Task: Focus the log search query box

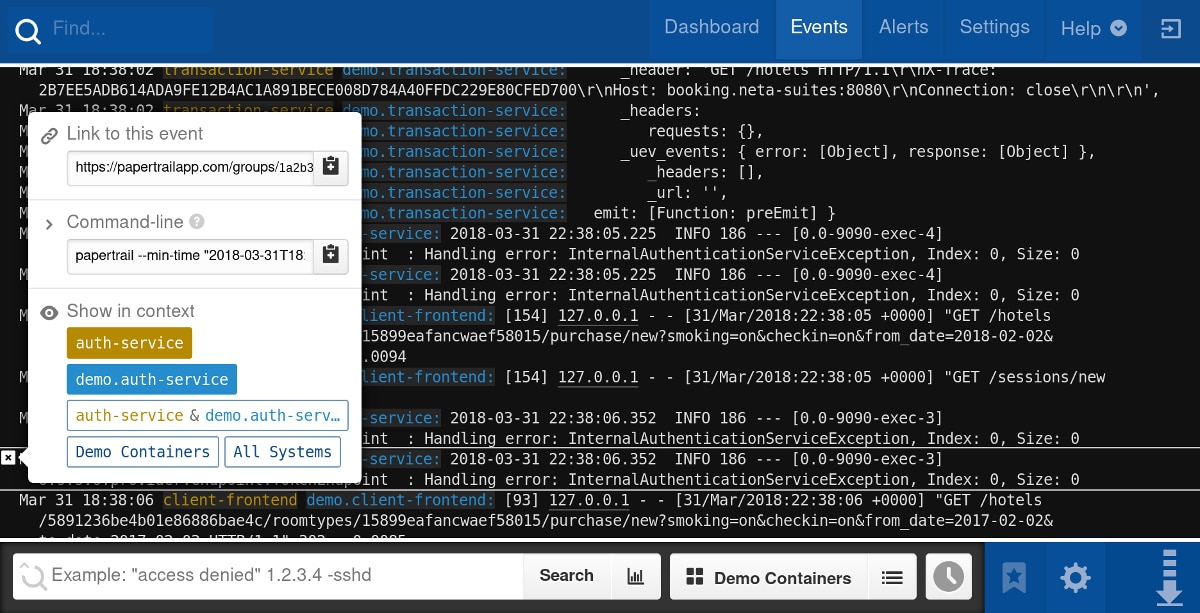Action: (x=268, y=576)
